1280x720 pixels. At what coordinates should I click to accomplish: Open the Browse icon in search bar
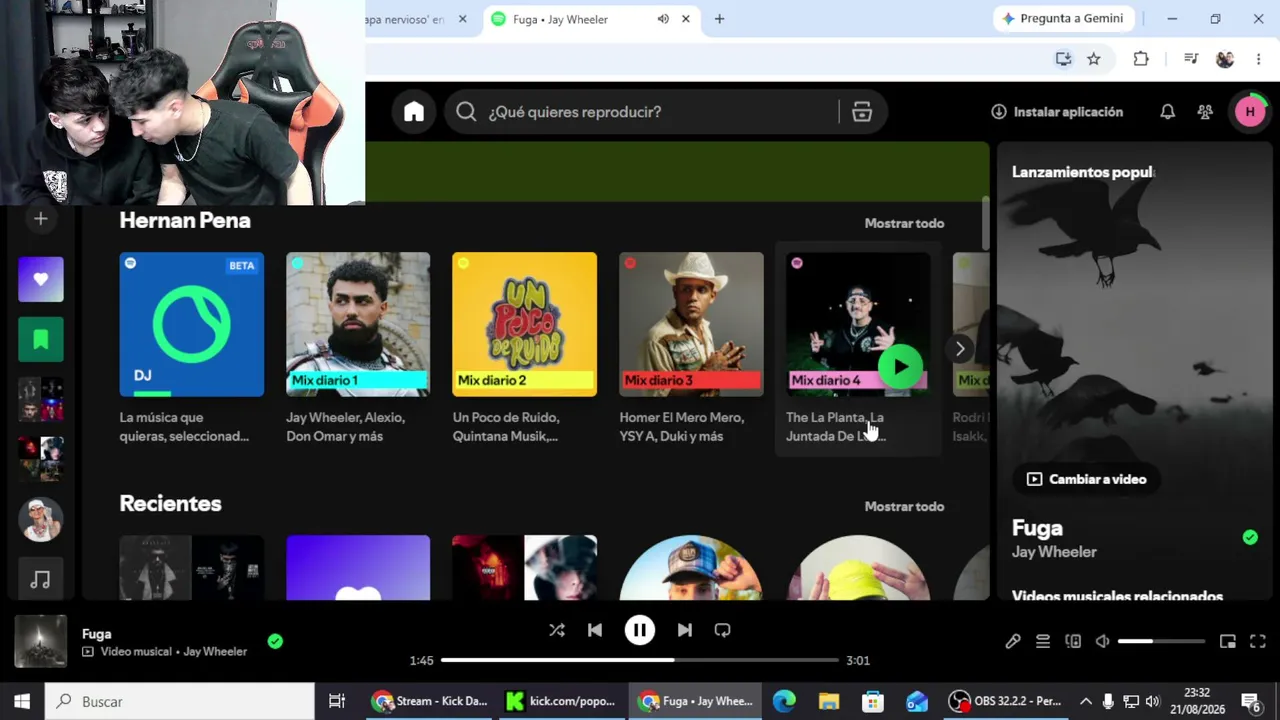coord(862,112)
